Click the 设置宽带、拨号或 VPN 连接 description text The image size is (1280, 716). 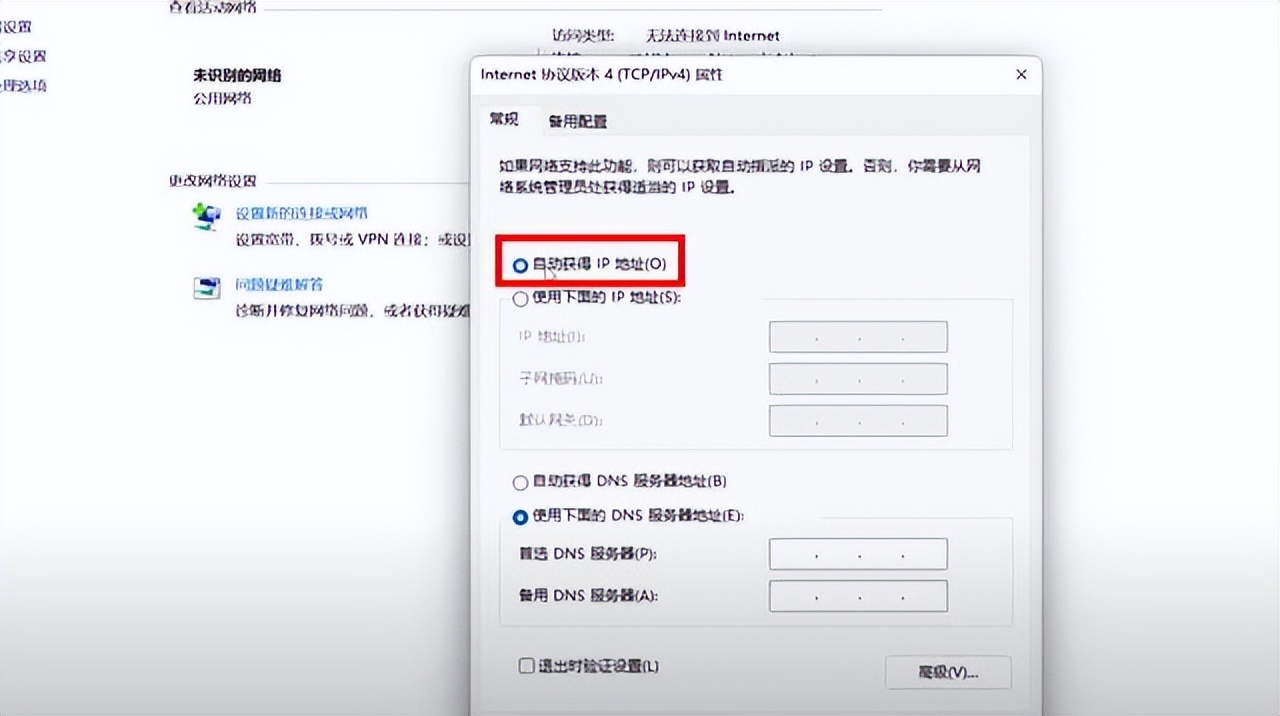click(x=352, y=240)
